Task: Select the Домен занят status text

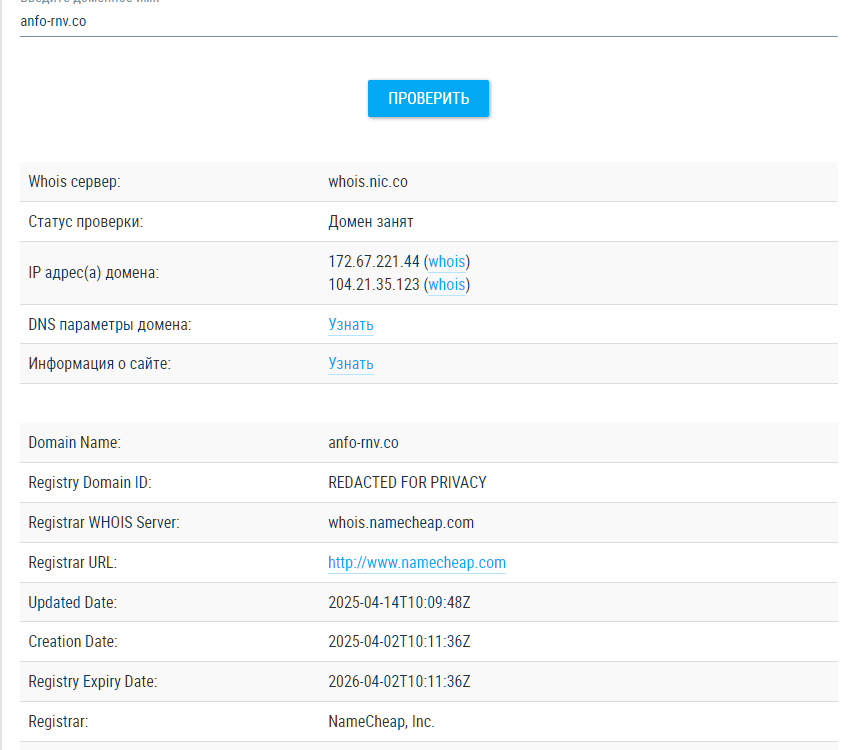Action: coord(371,222)
